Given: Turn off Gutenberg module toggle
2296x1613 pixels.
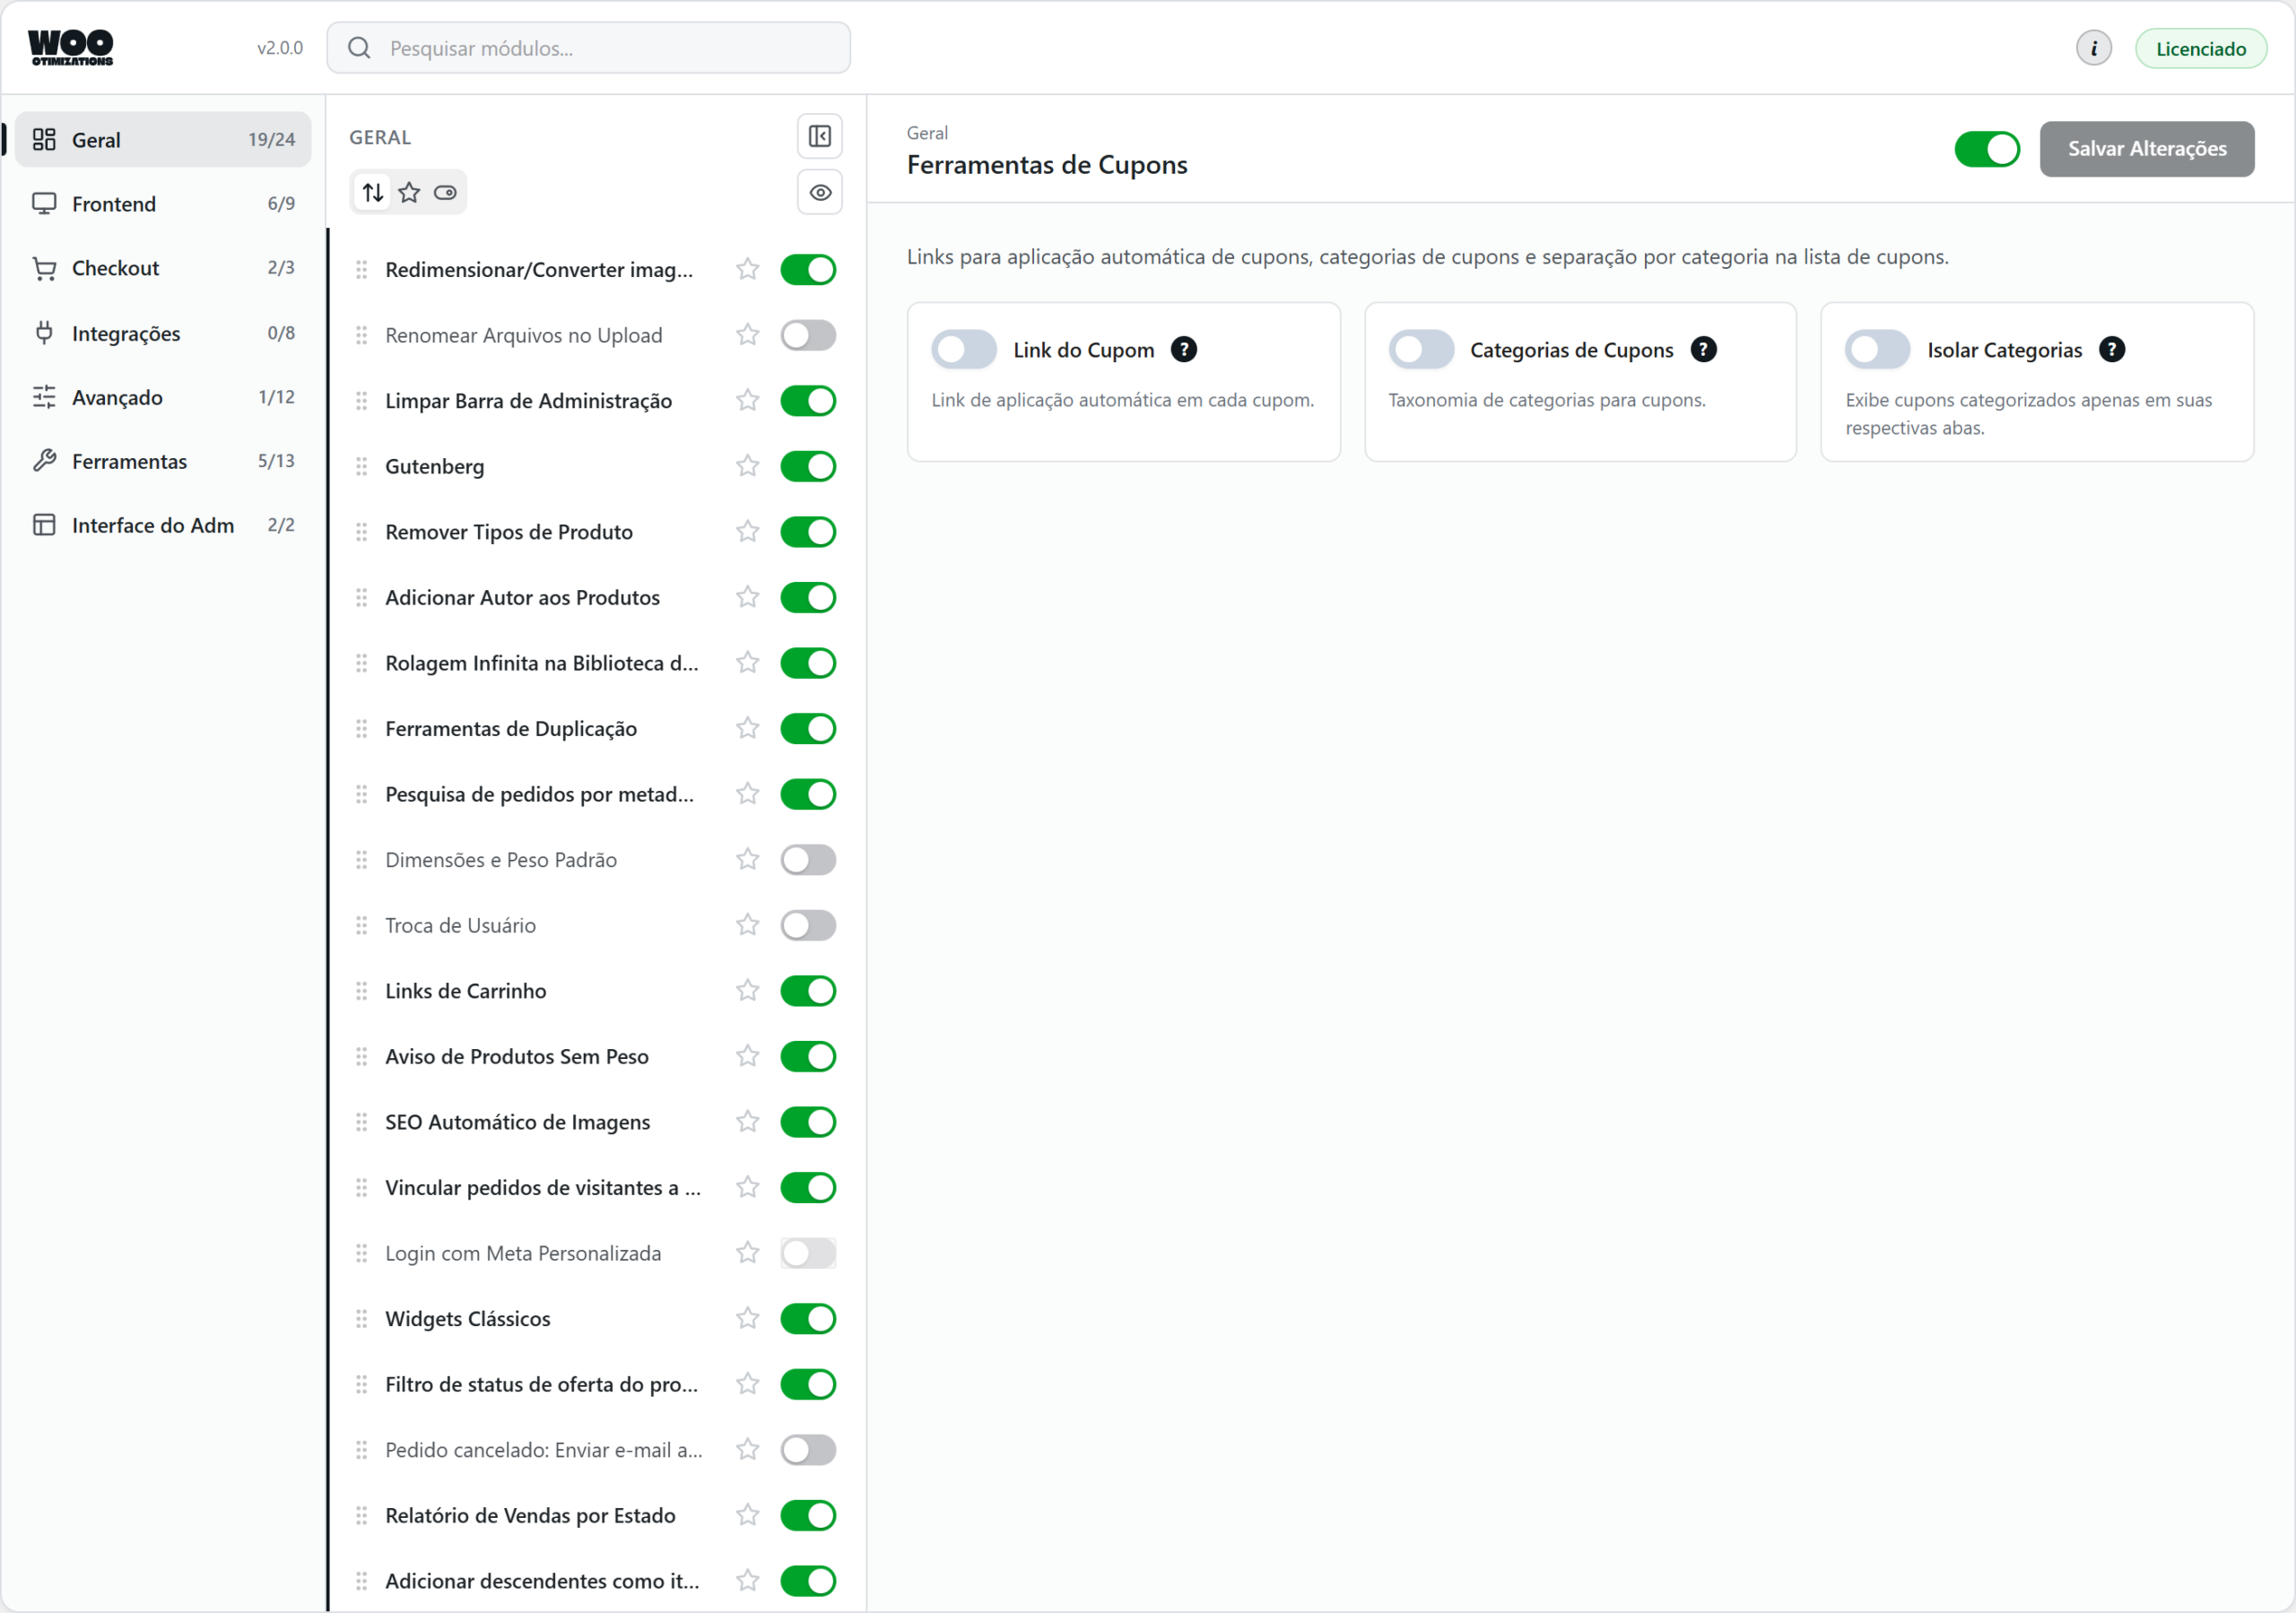Looking at the screenshot, I should coord(808,466).
